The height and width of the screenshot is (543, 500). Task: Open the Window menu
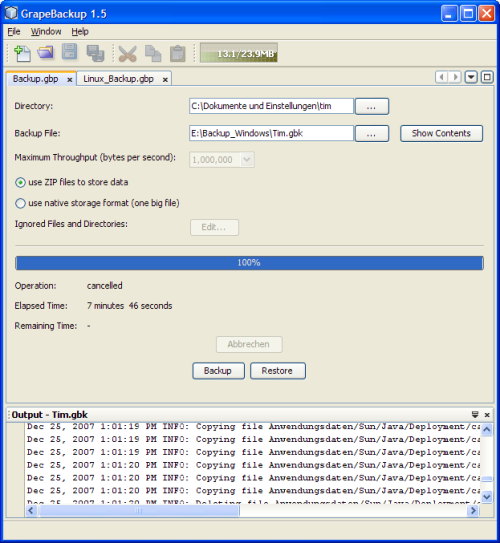pyautogui.click(x=46, y=32)
